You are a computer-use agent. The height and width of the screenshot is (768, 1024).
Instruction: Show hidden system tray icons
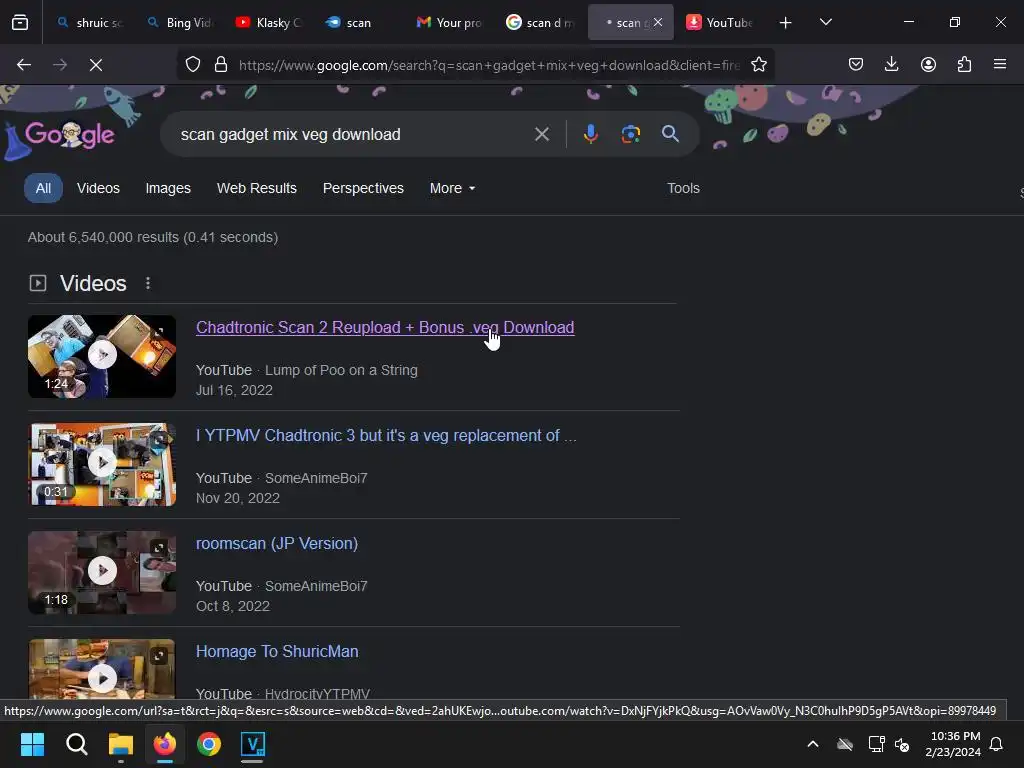(813, 744)
